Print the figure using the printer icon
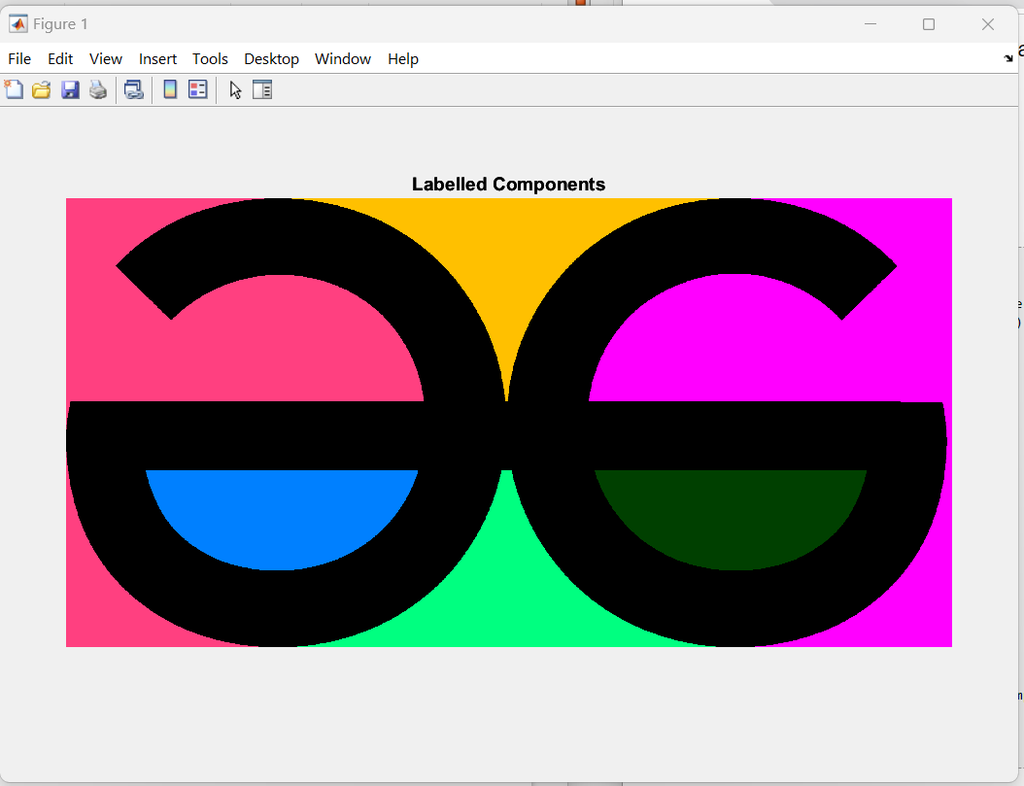Screen dimensions: 1024x786 pos(98,90)
